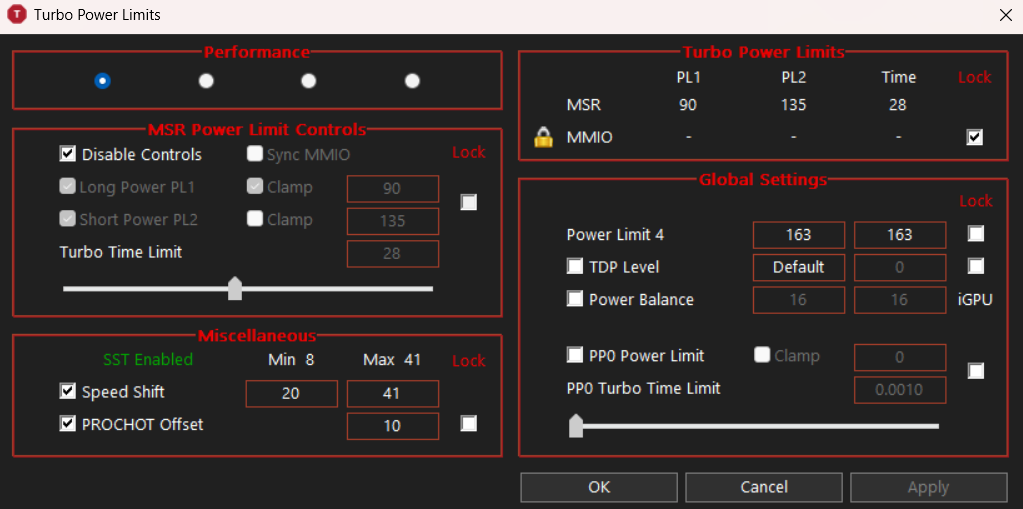
Task: Click the Cancel button
Action: (764, 487)
